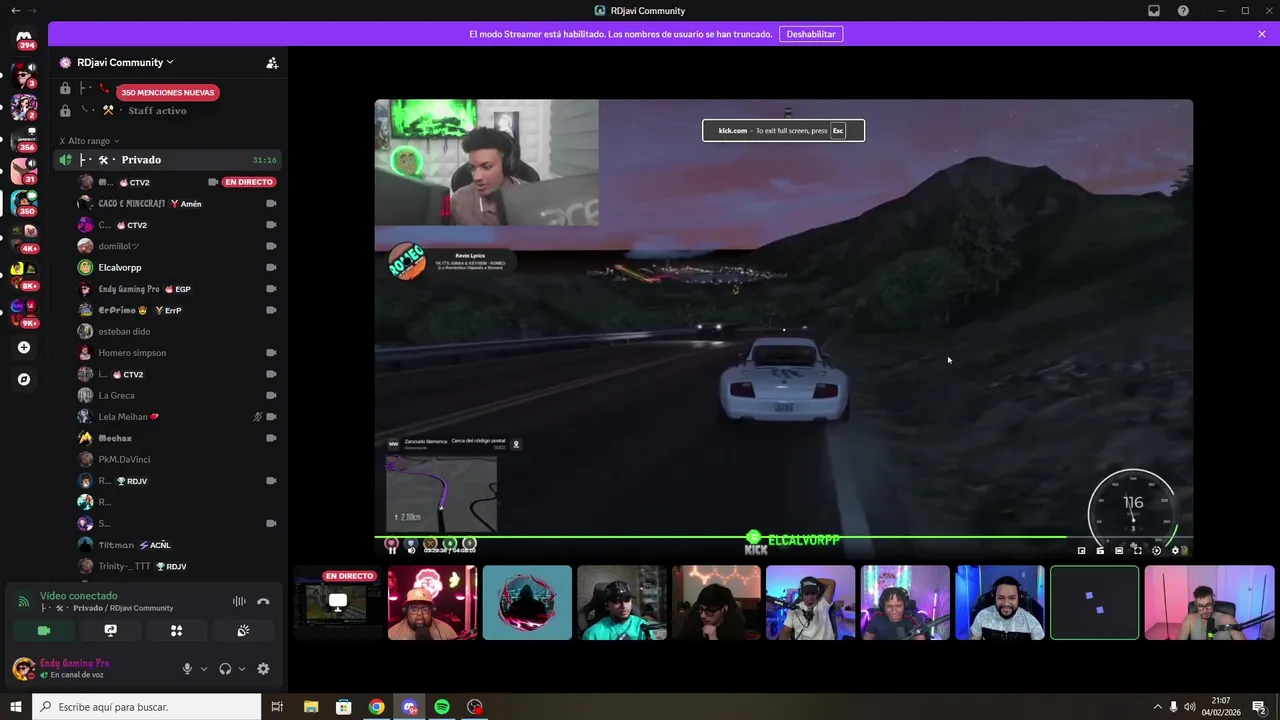The image size is (1280, 720).
Task: Open the soundboard button
Action: pyautogui.click(x=243, y=630)
